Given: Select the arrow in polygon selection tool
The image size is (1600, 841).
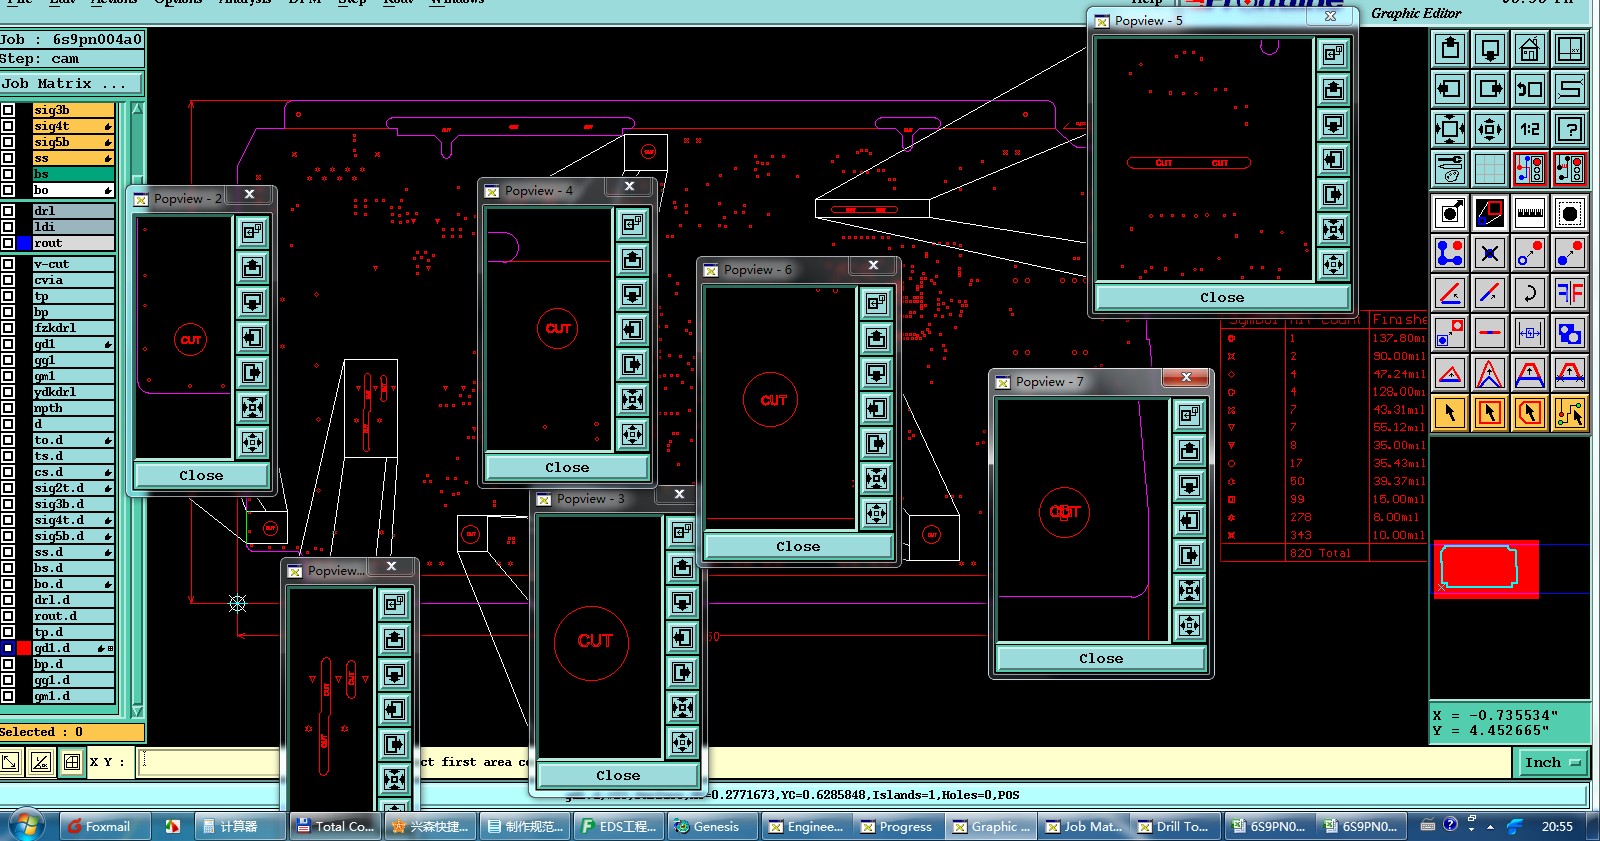Looking at the screenshot, I should tap(1530, 413).
